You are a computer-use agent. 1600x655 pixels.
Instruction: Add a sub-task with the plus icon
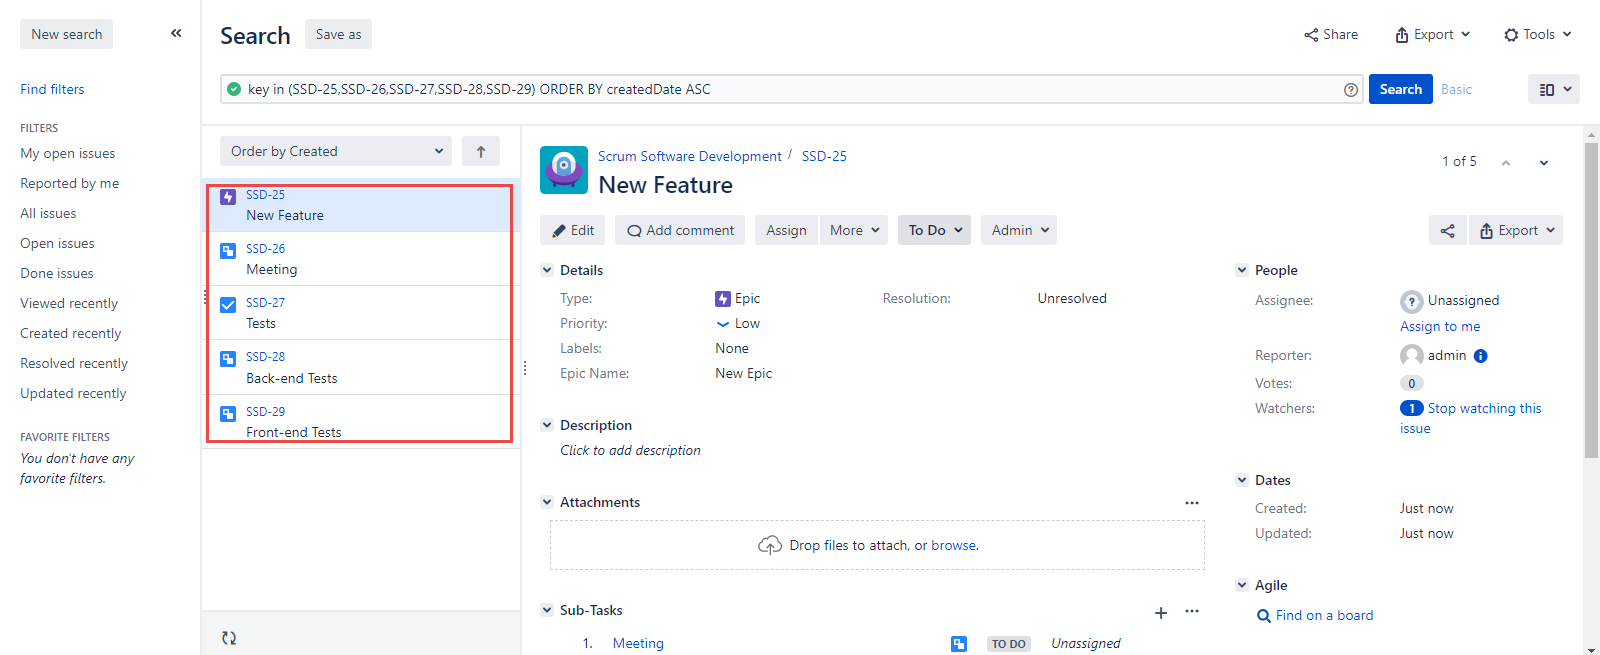click(1161, 612)
